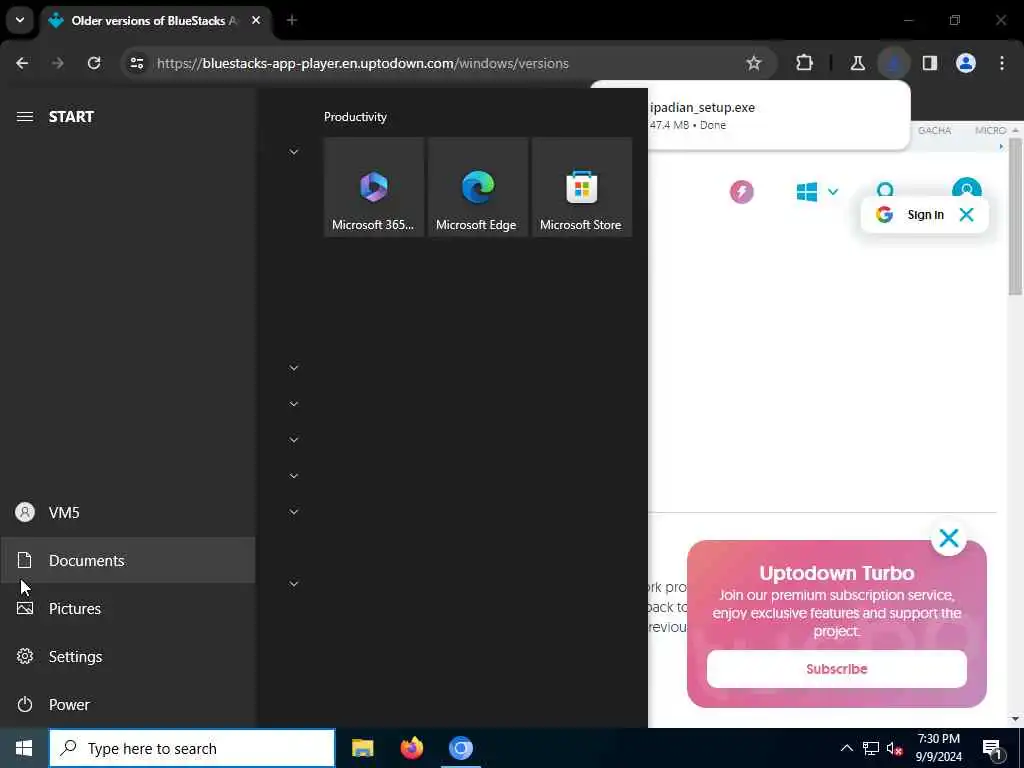Screen dimensions: 1024x768
Task: Focus the taskbar search box
Action: [x=192, y=748]
